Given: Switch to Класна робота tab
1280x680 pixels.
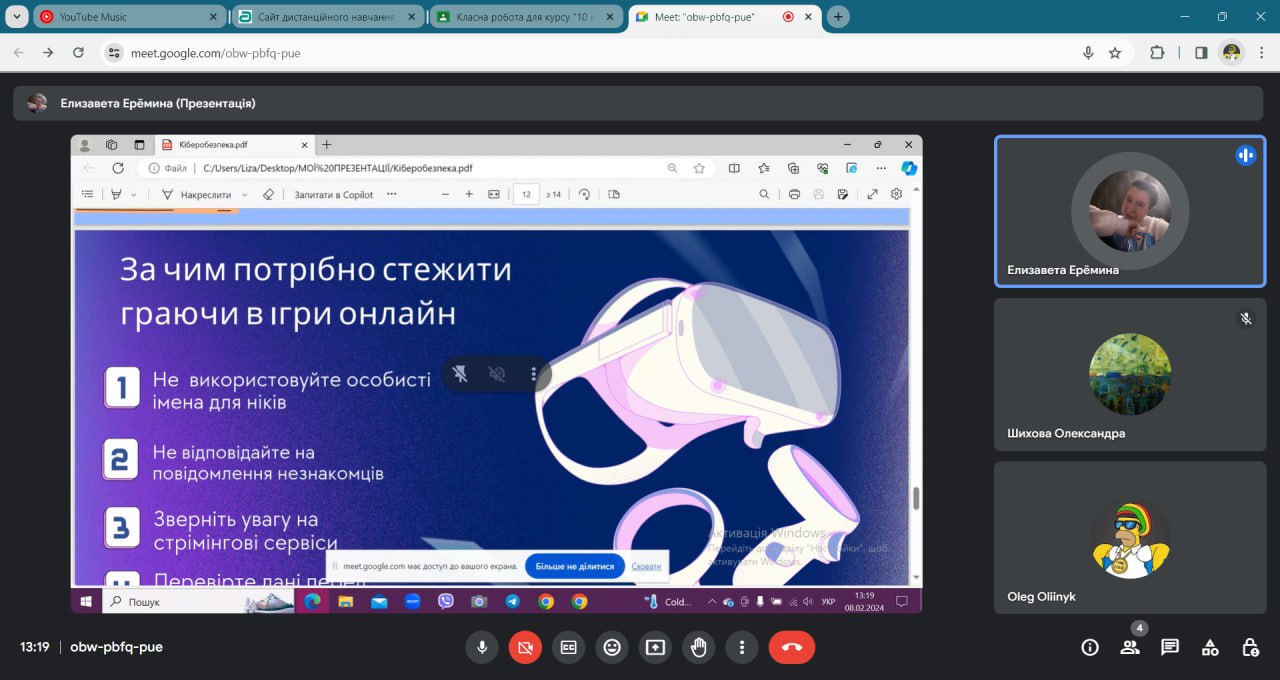Looking at the screenshot, I should click(525, 17).
